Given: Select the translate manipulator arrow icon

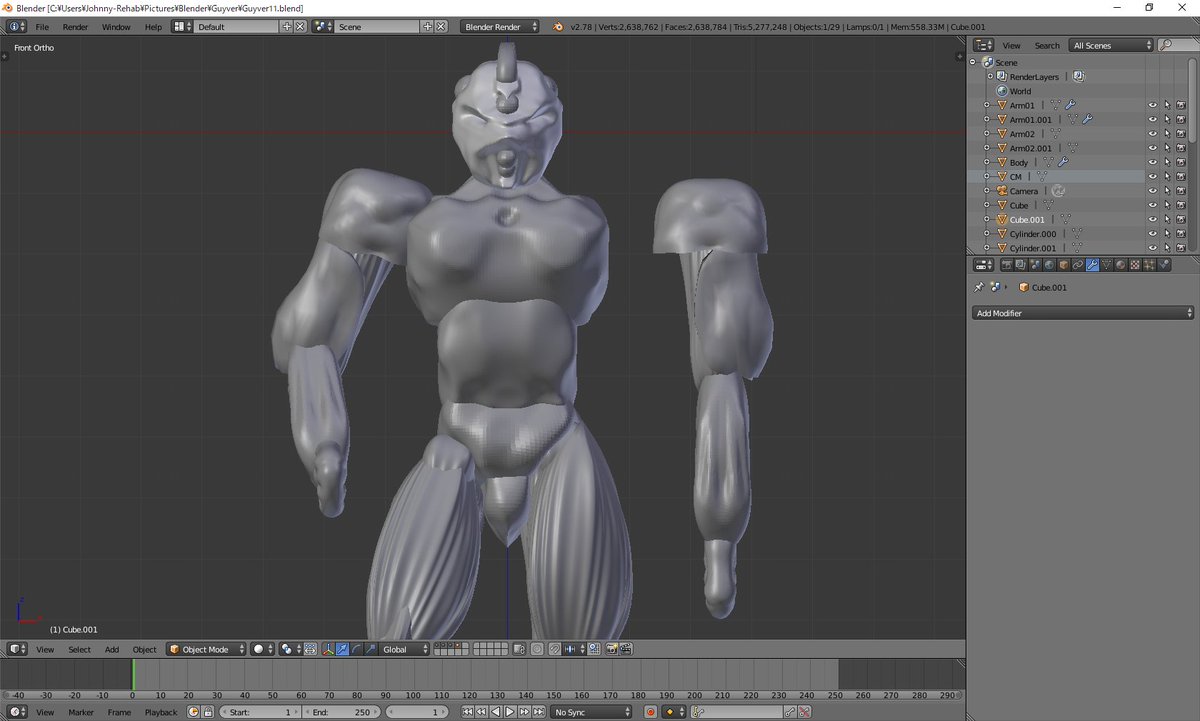Looking at the screenshot, I should (x=343, y=649).
